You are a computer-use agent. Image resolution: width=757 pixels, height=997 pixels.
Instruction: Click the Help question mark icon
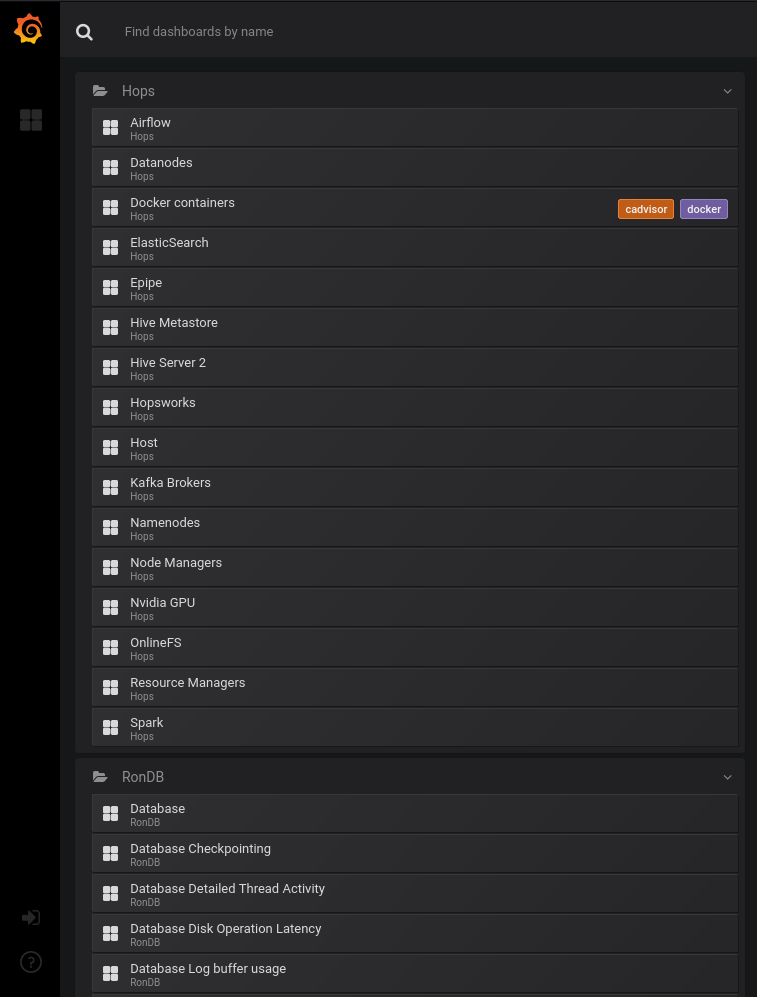(30, 961)
